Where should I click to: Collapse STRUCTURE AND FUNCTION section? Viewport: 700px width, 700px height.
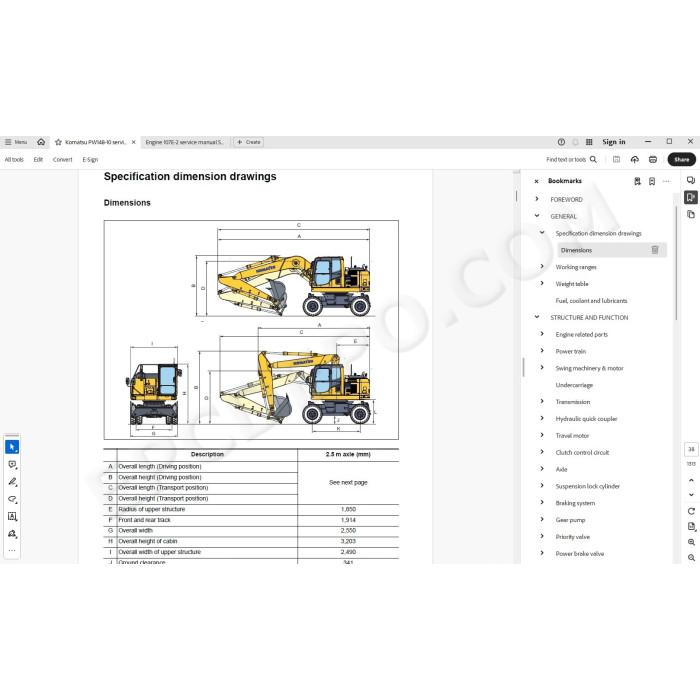[537, 317]
